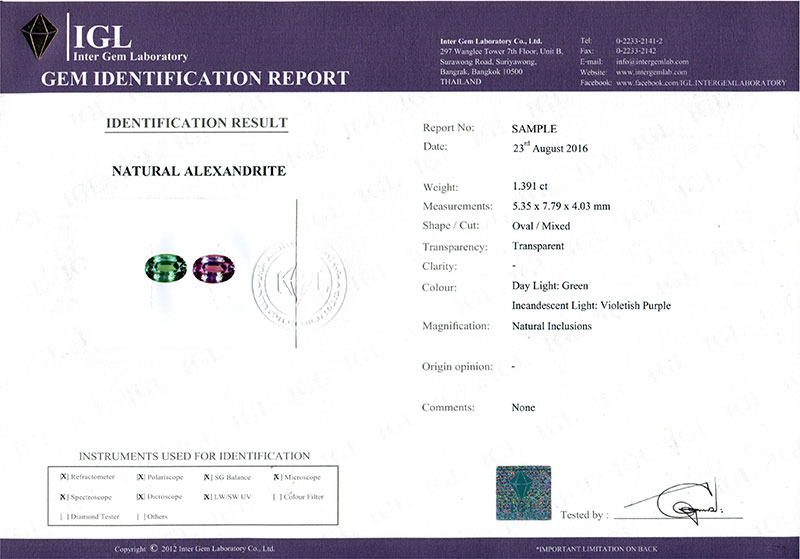800x559 pixels.
Task: Click the green alexandrite gemstone photo
Action: [x=166, y=268]
